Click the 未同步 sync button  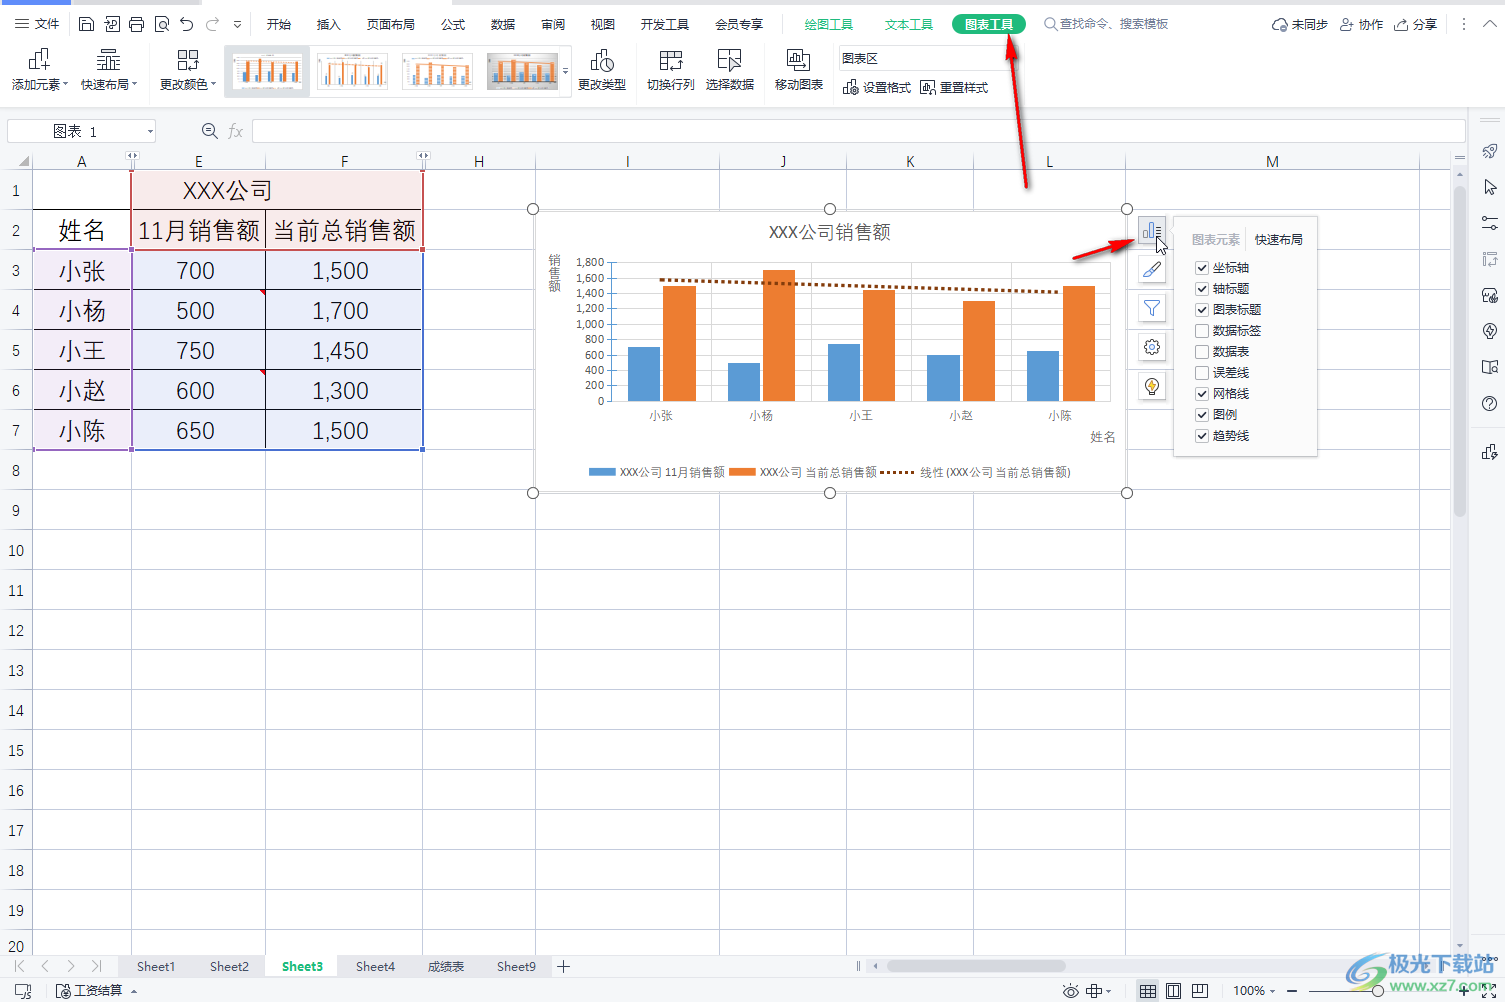pyautogui.click(x=1300, y=24)
